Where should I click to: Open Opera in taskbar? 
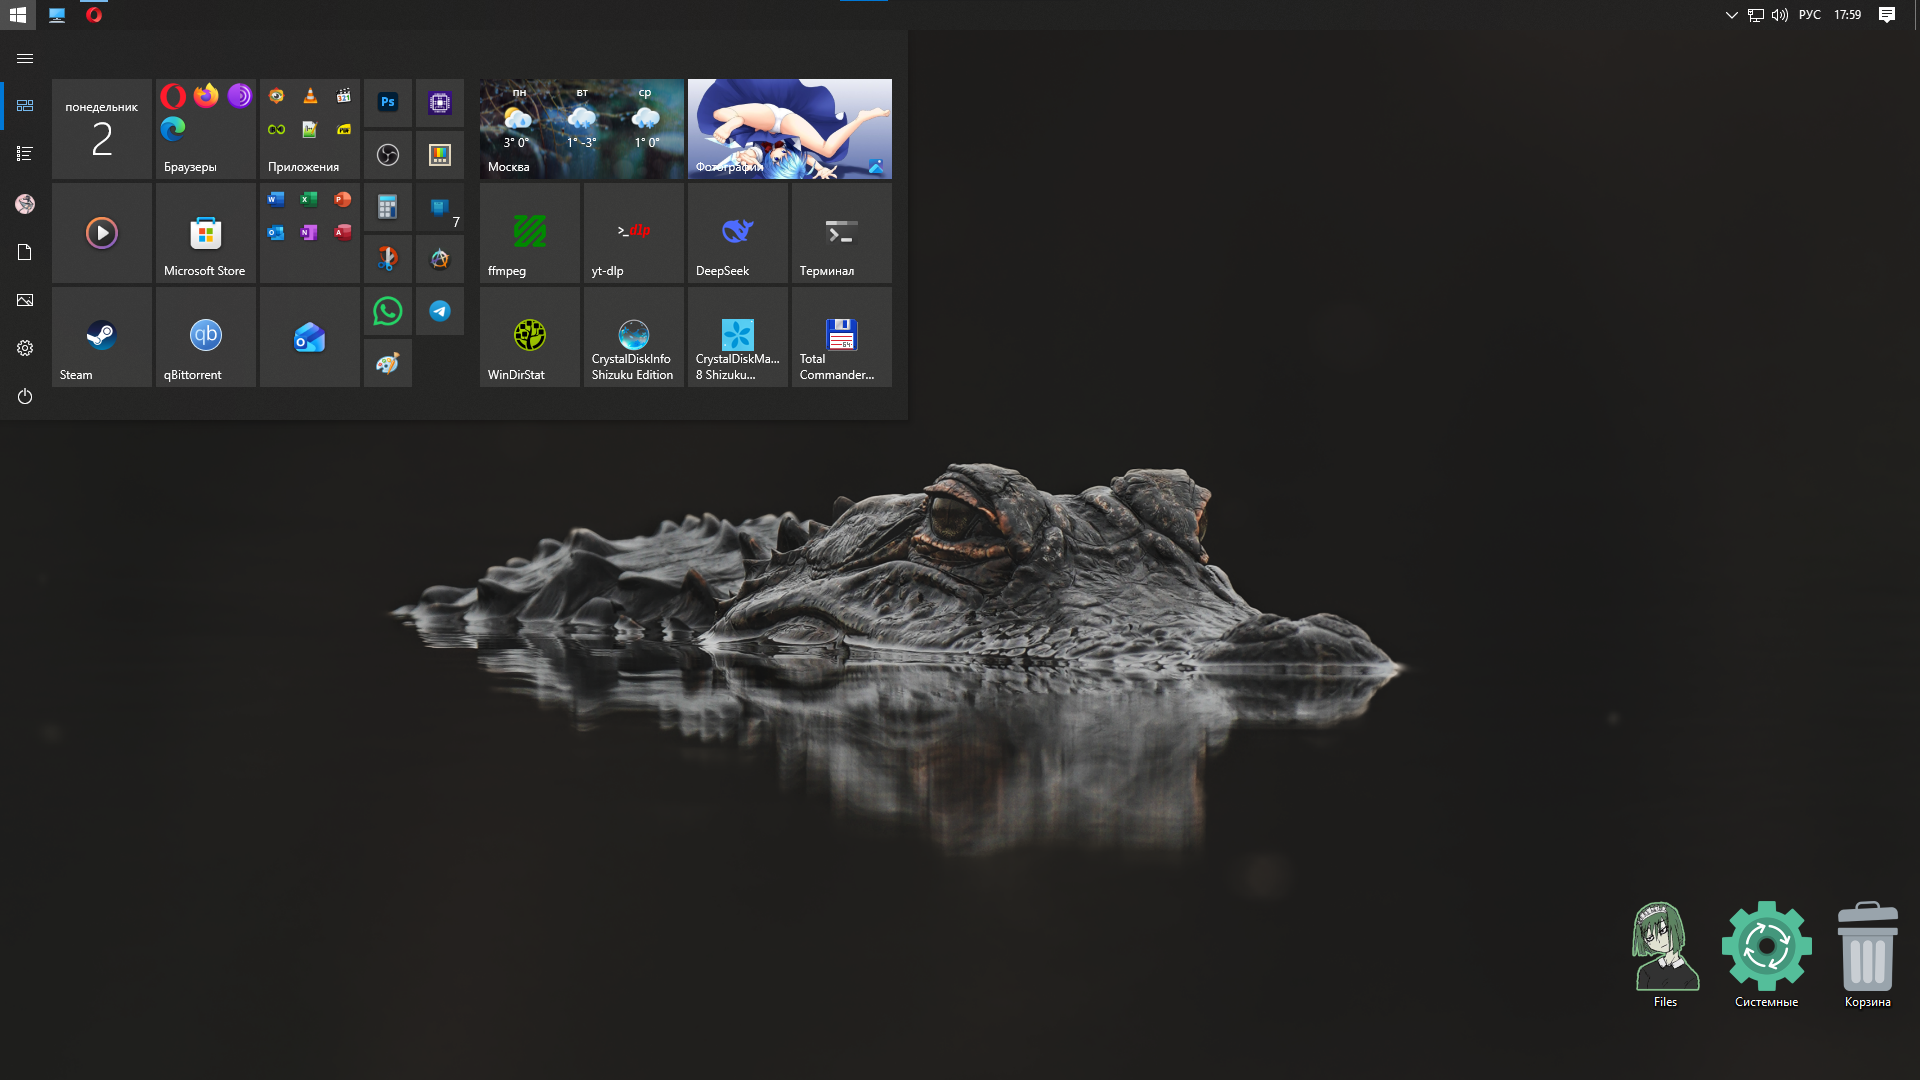(x=94, y=15)
